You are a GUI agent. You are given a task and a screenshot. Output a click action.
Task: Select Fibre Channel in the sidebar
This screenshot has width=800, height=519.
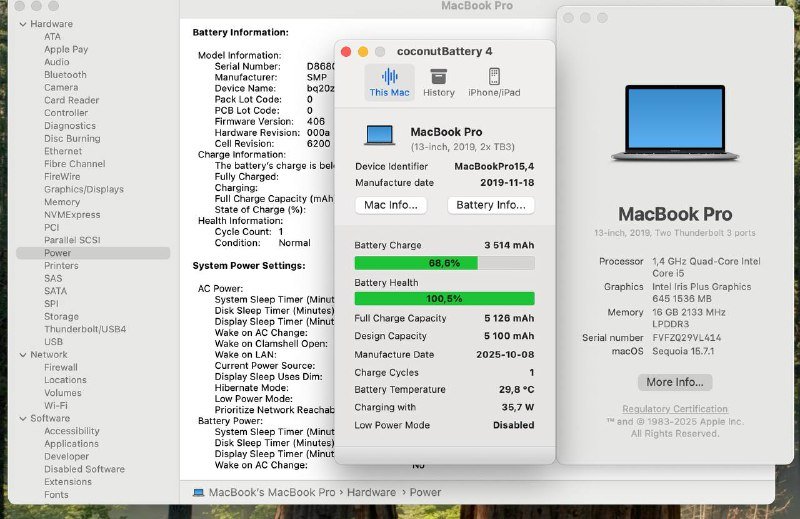74,164
